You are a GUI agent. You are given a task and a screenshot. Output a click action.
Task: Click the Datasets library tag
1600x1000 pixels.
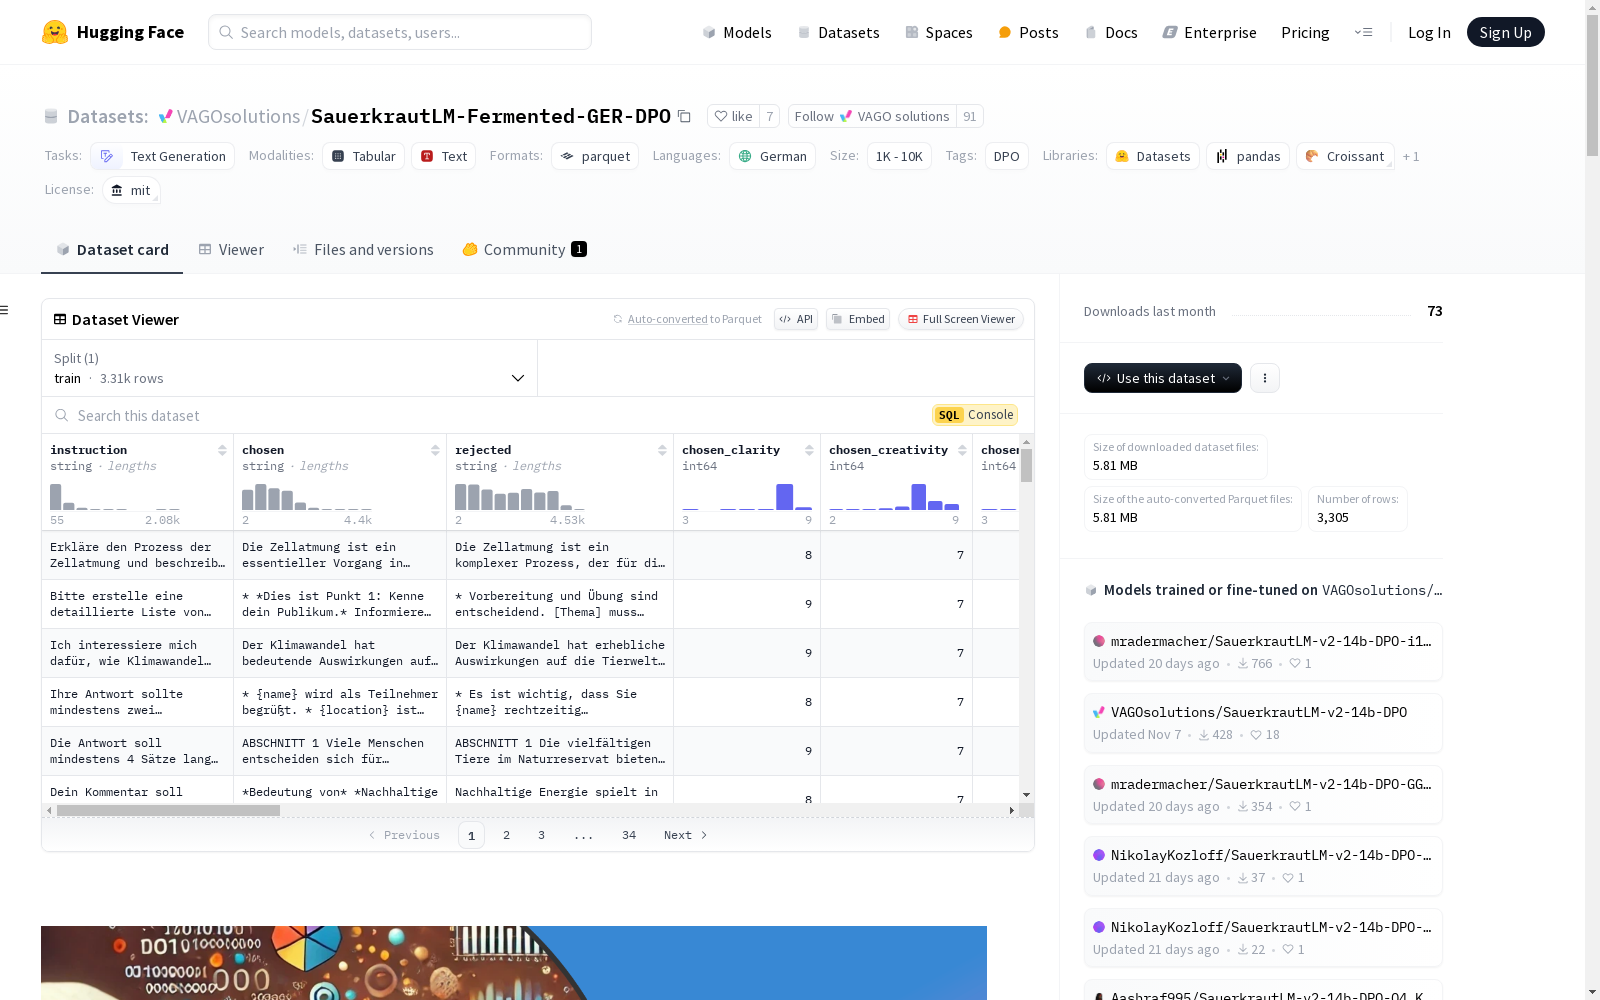point(1153,156)
